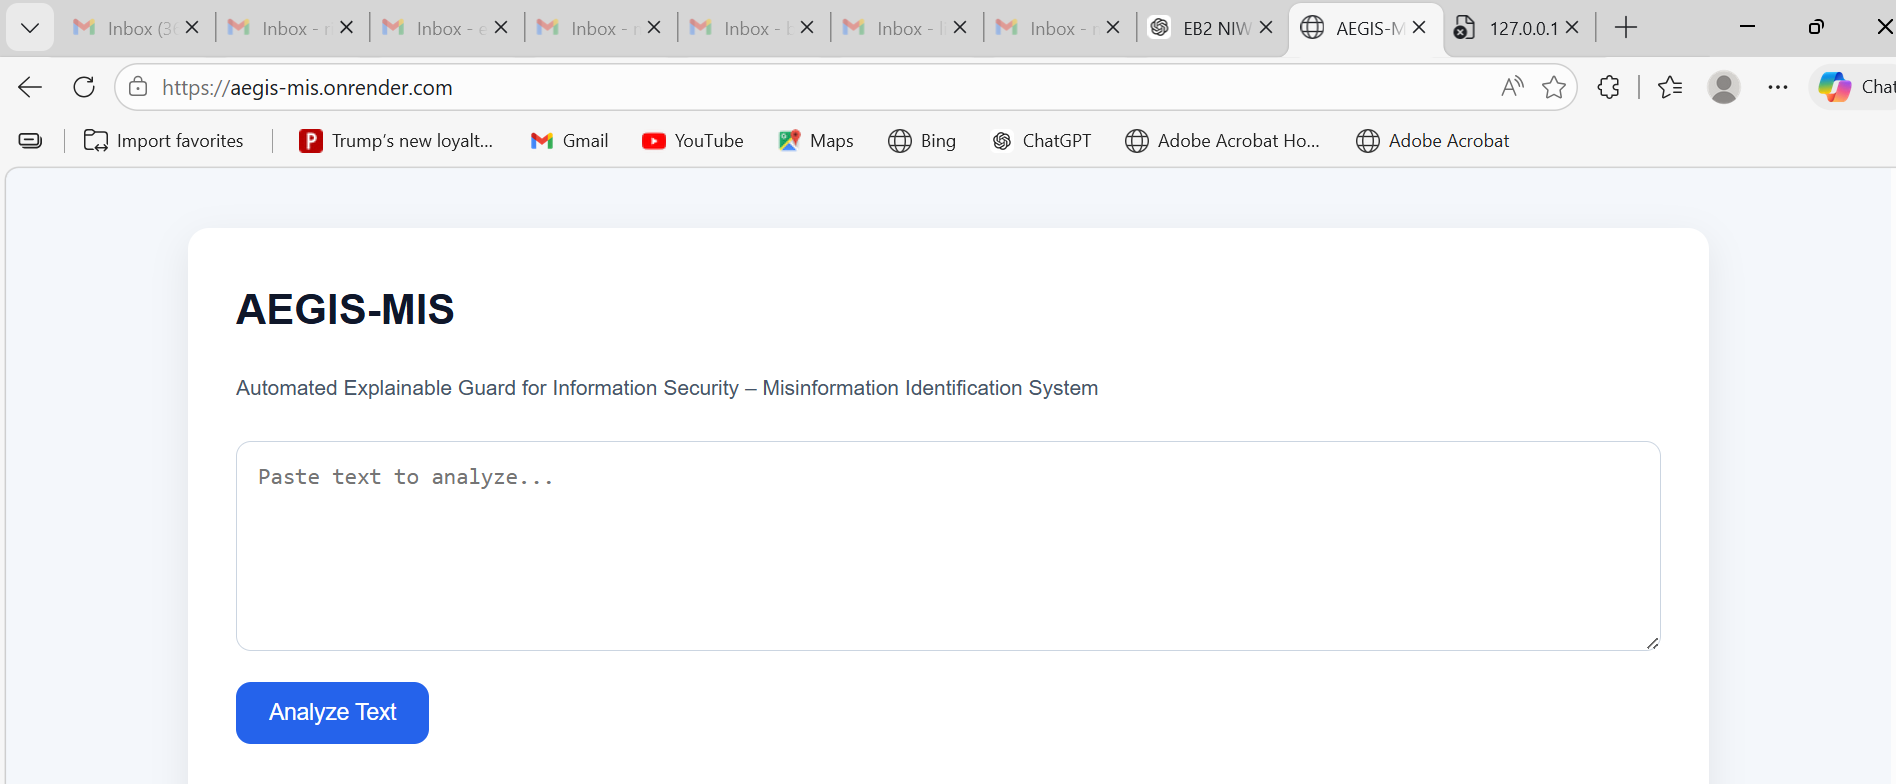
Task: Open a new browser tab
Action: (x=1626, y=28)
